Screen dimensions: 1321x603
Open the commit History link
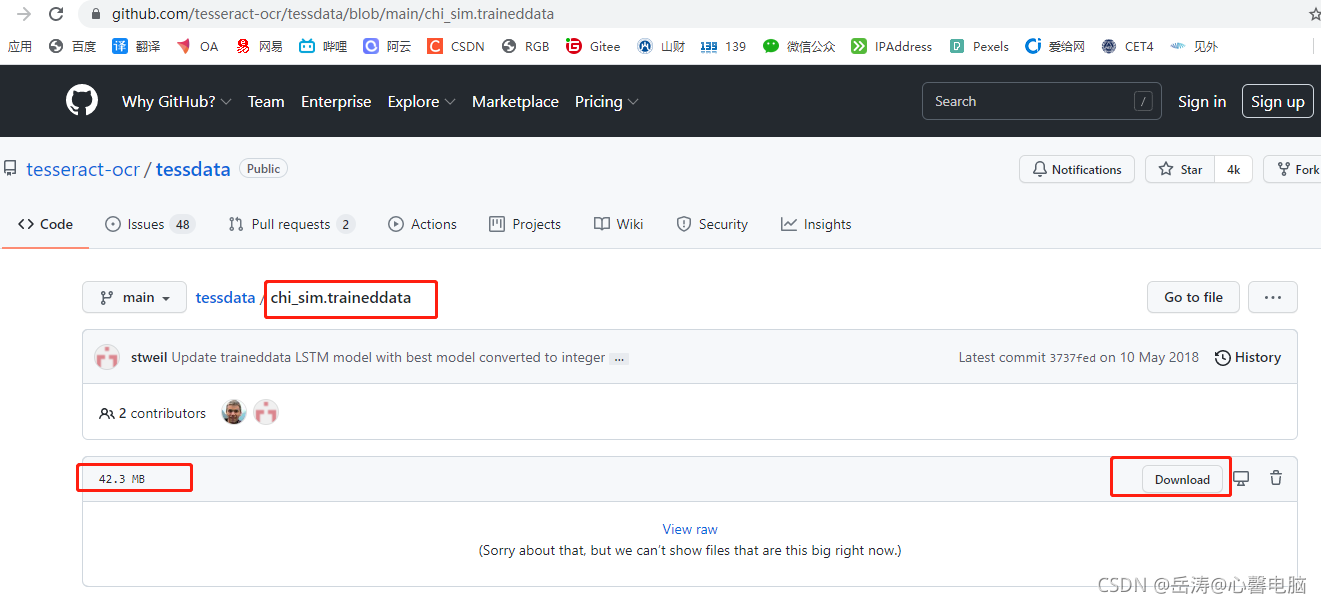click(1247, 357)
